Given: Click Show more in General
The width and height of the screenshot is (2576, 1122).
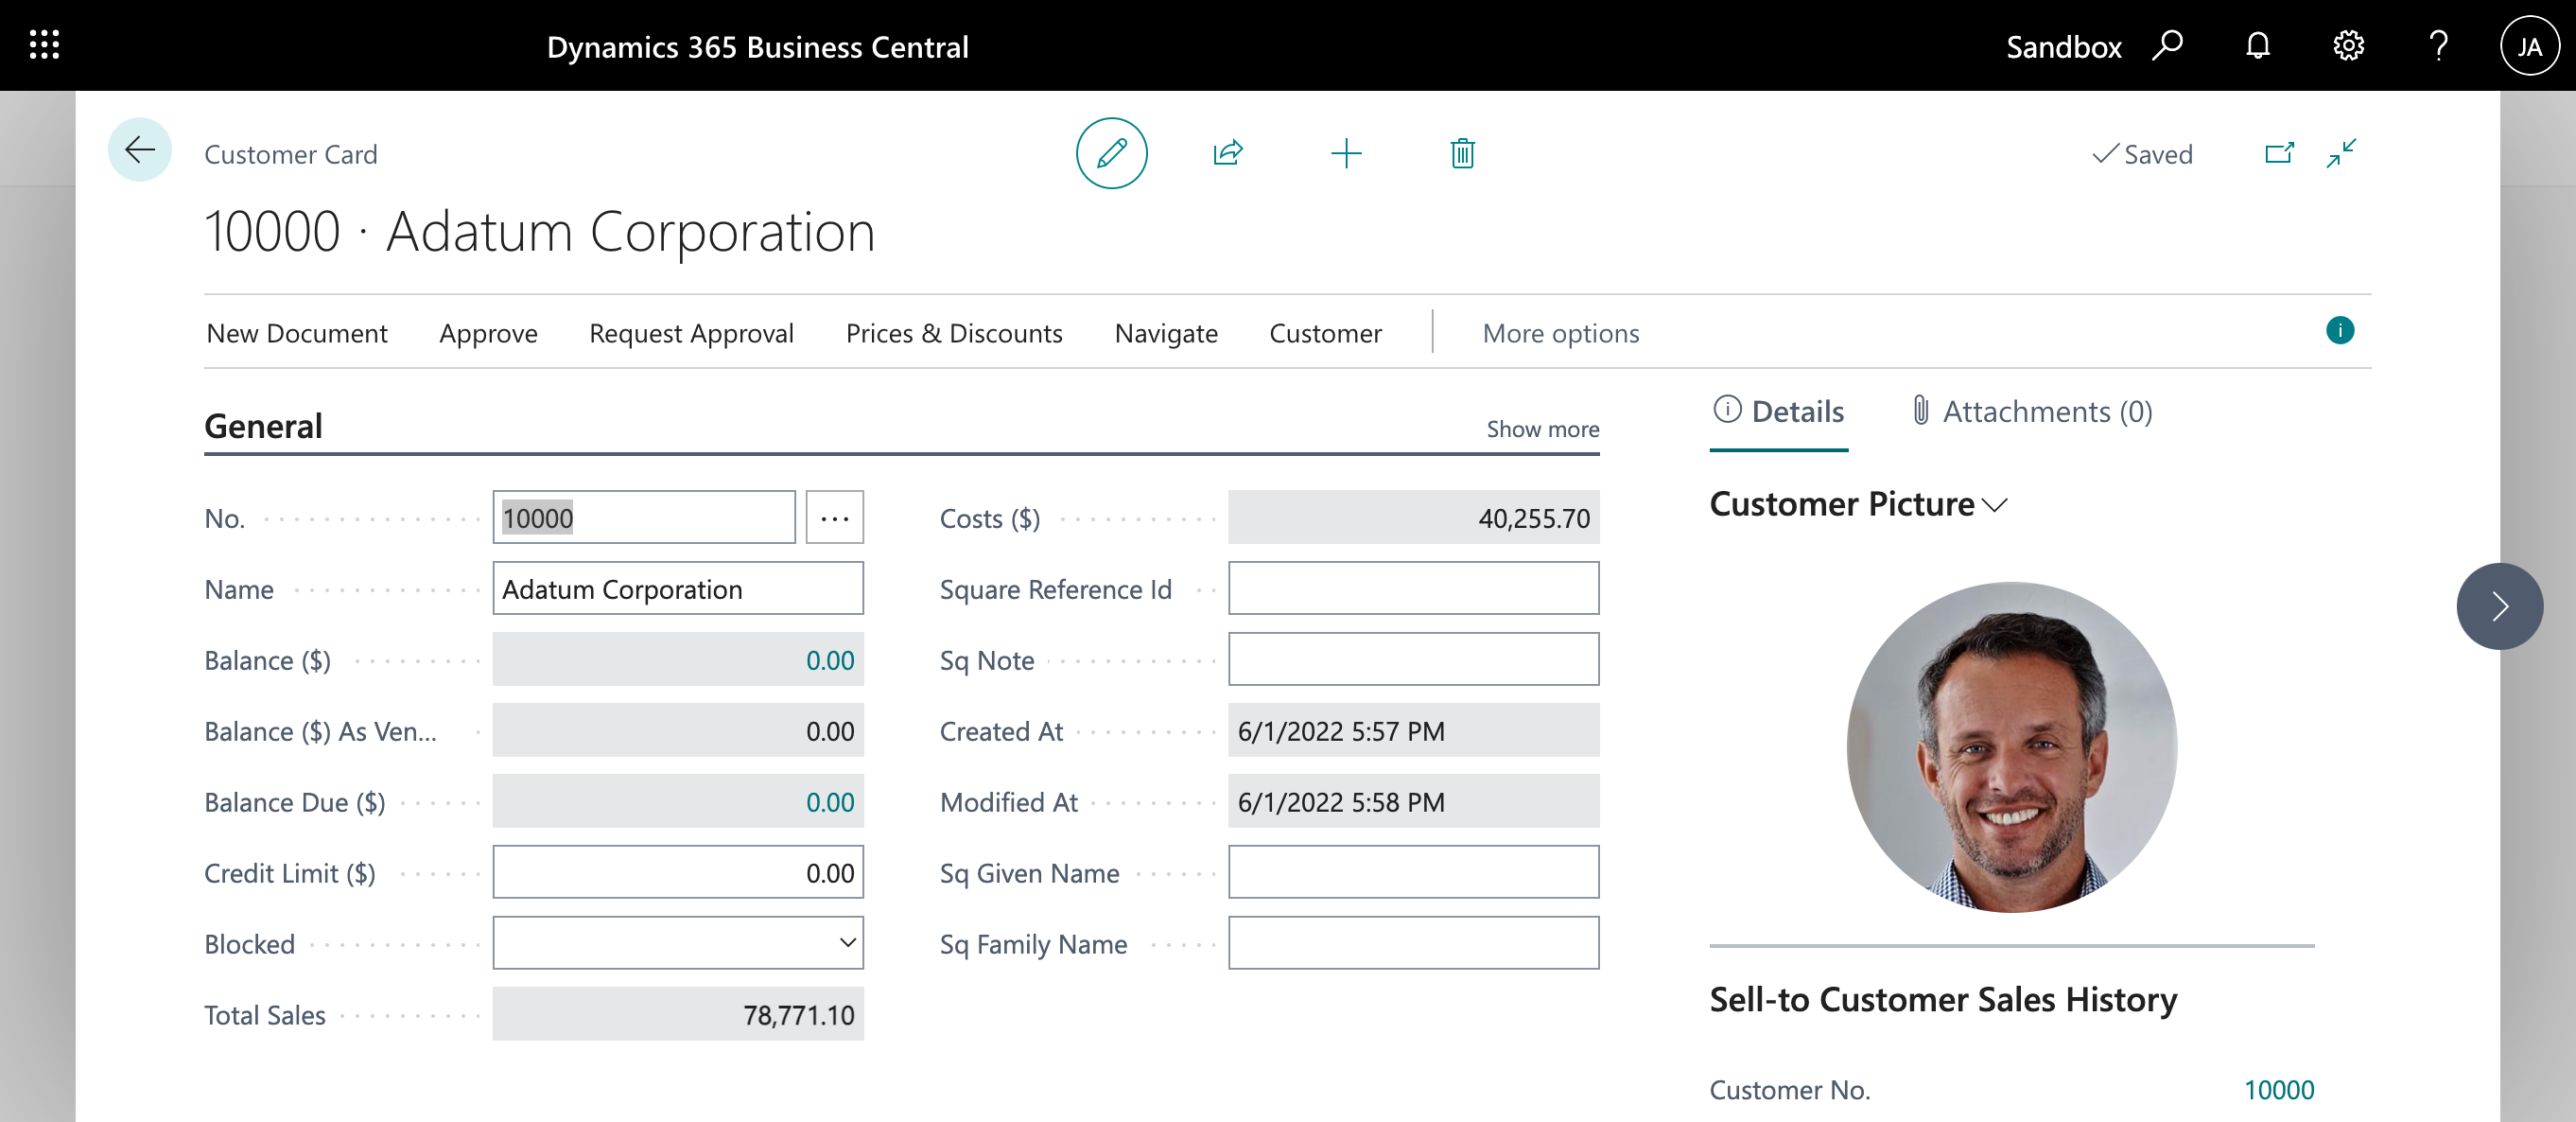Looking at the screenshot, I should tap(1541, 429).
